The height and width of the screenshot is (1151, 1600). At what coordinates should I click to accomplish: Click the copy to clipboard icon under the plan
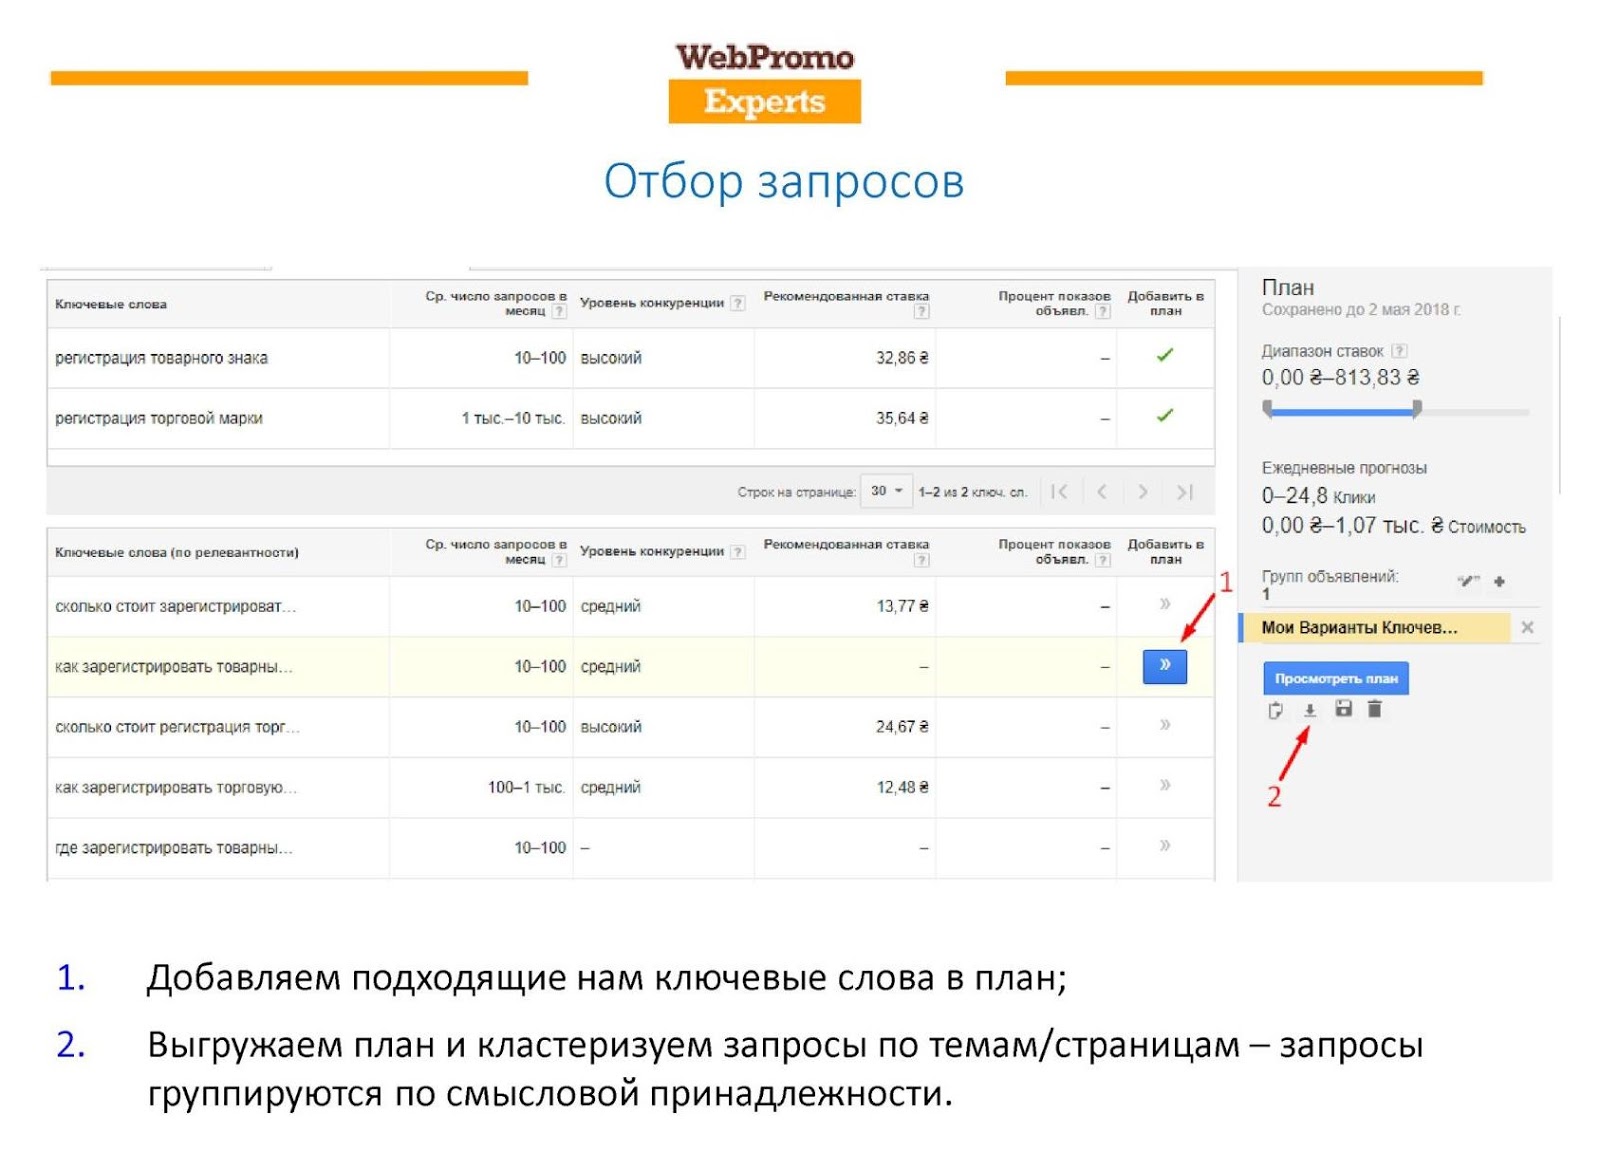point(1275,710)
